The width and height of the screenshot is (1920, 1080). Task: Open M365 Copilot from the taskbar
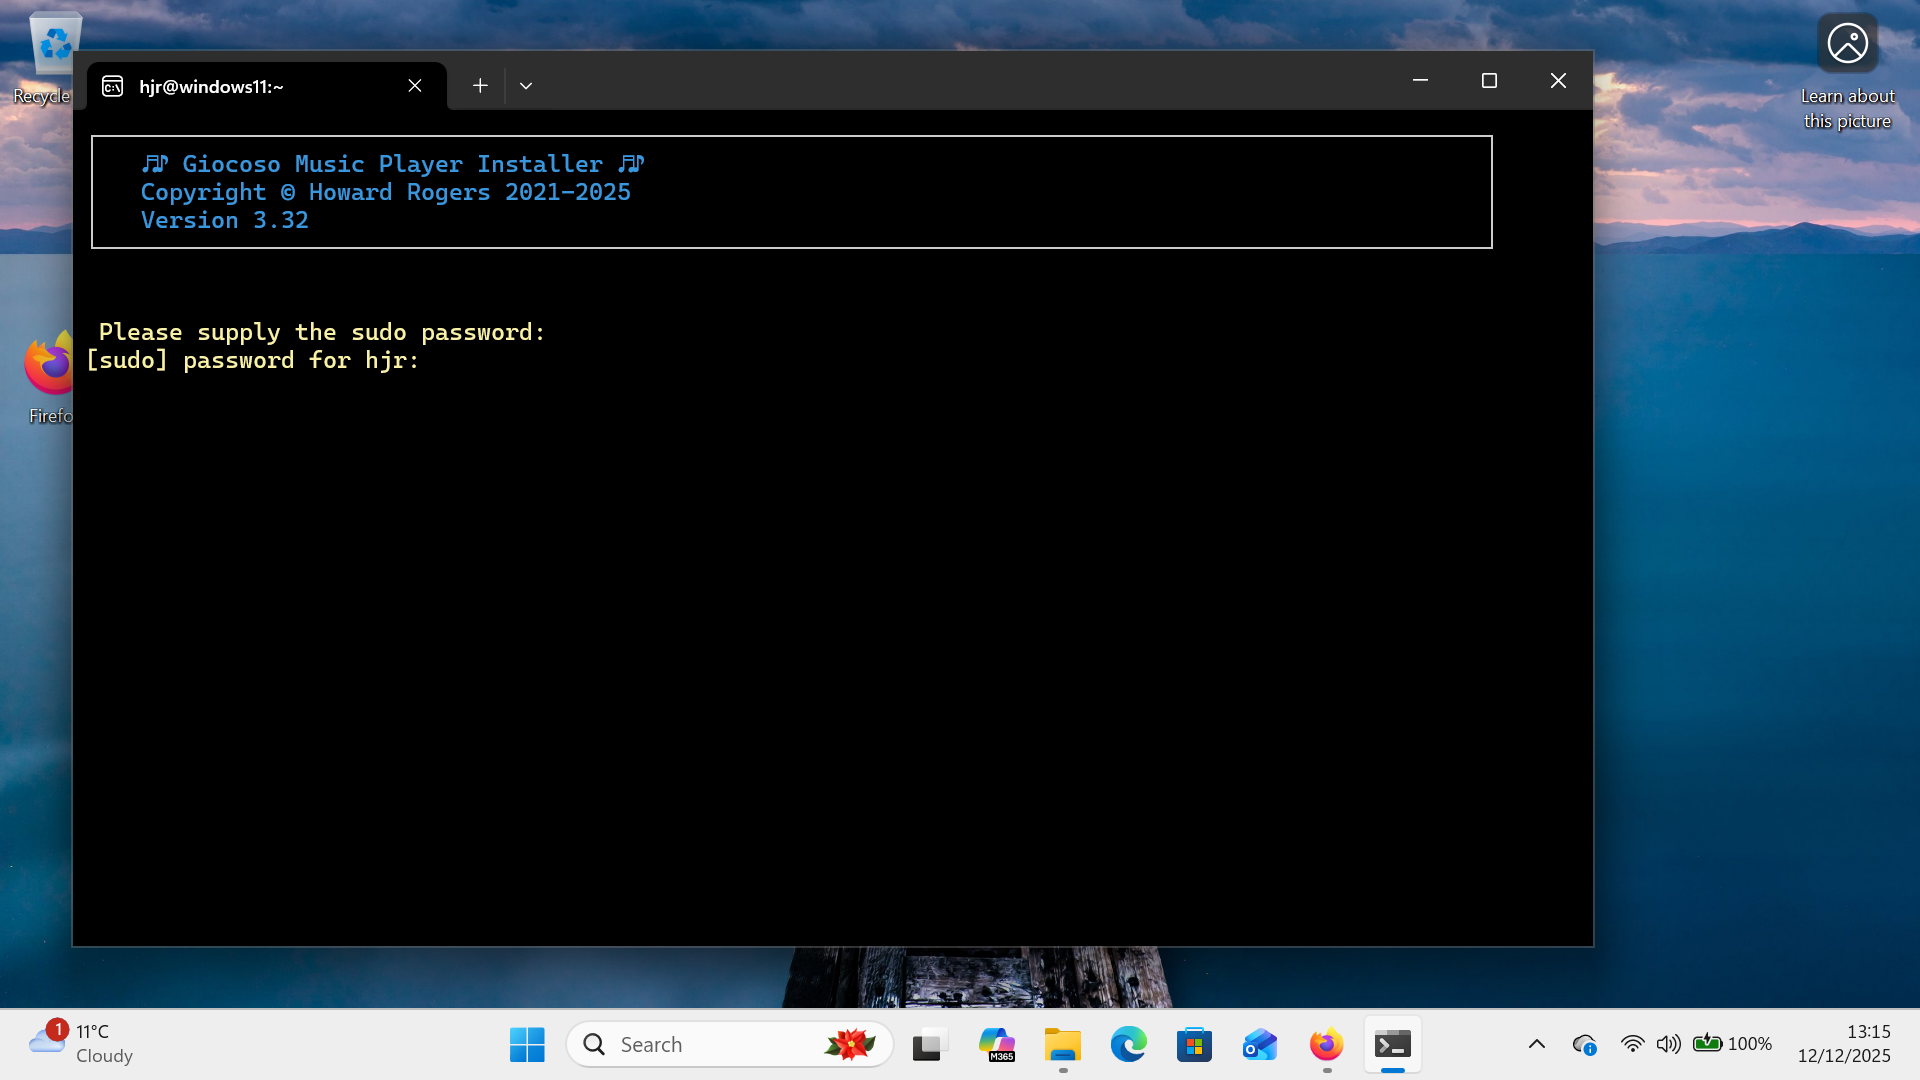(997, 1043)
